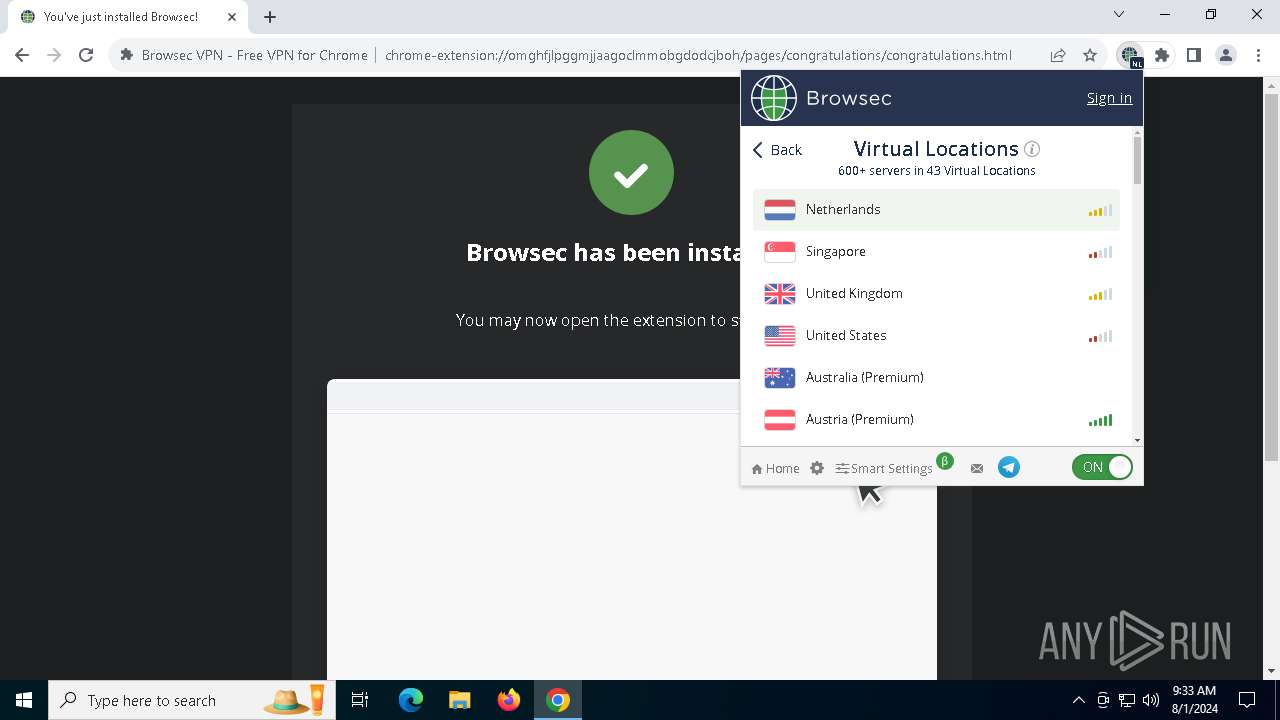Select the United Kingdom flag icon

click(780, 294)
